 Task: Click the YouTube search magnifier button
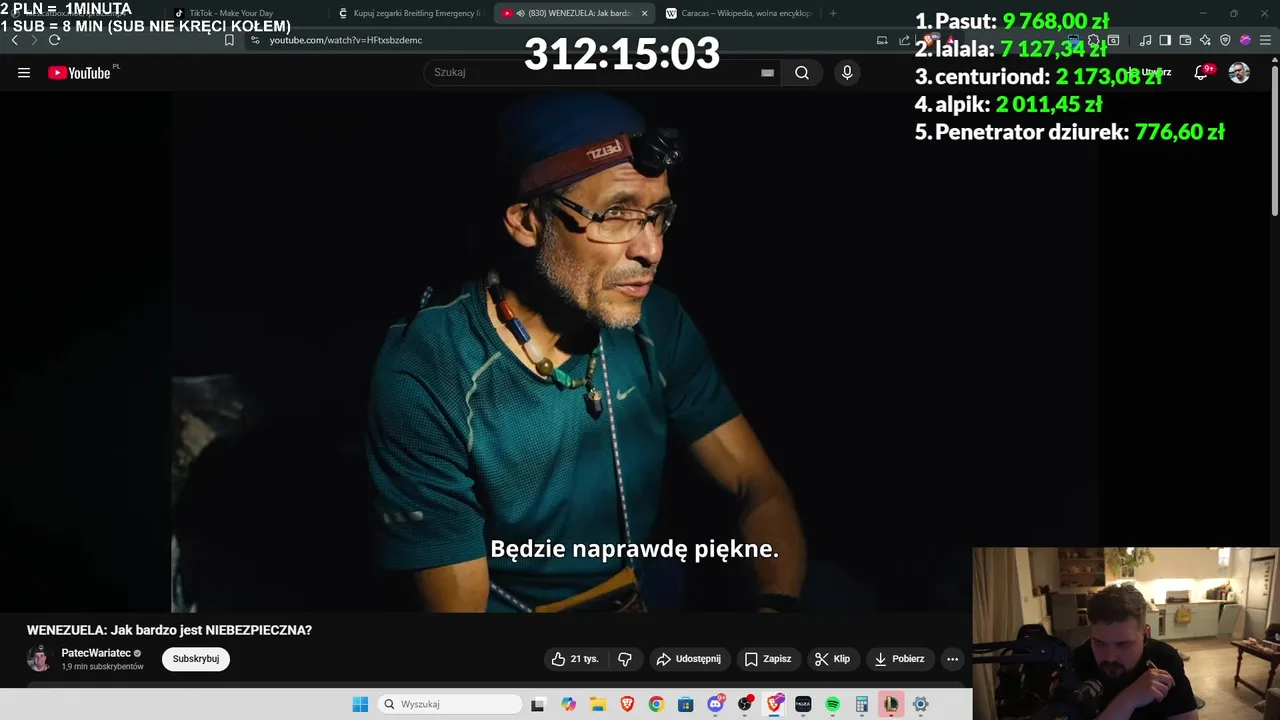pos(802,72)
